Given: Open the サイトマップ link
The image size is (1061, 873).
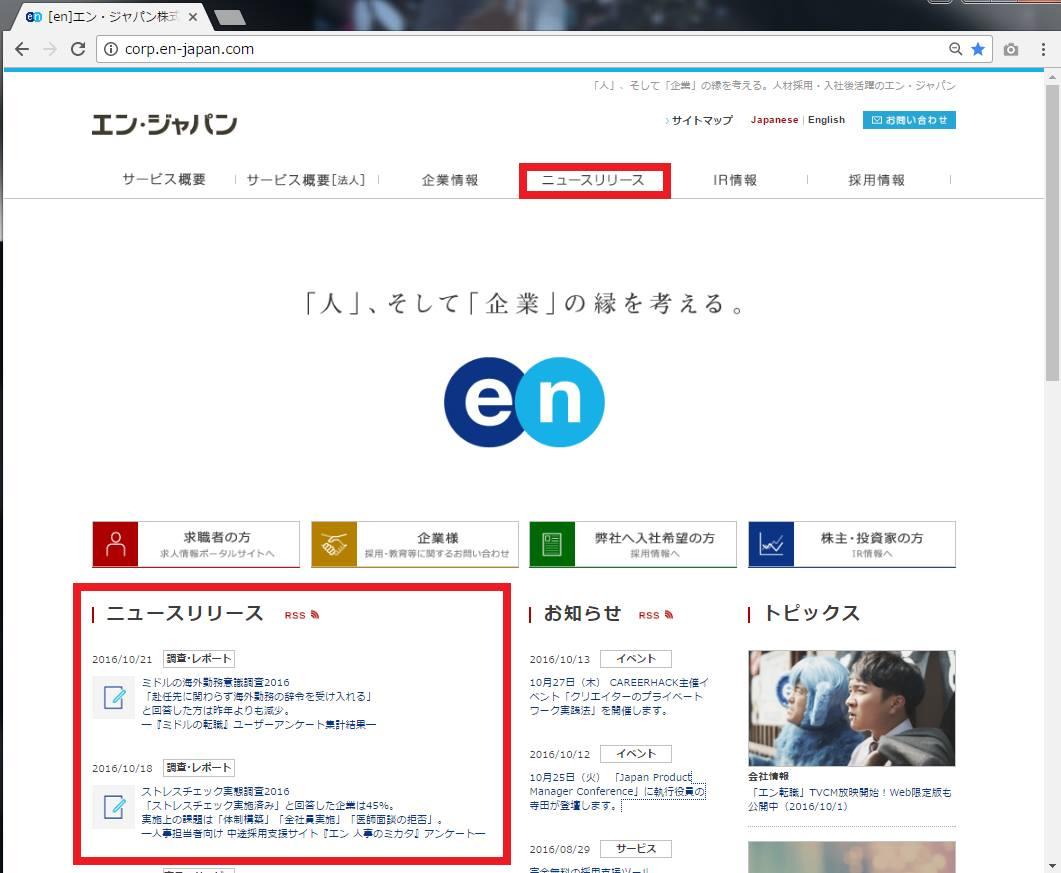Looking at the screenshot, I should pyautogui.click(x=701, y=120).
